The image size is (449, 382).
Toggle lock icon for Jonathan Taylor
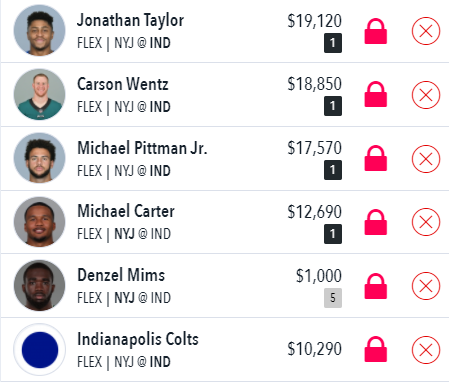pos(376,31)
